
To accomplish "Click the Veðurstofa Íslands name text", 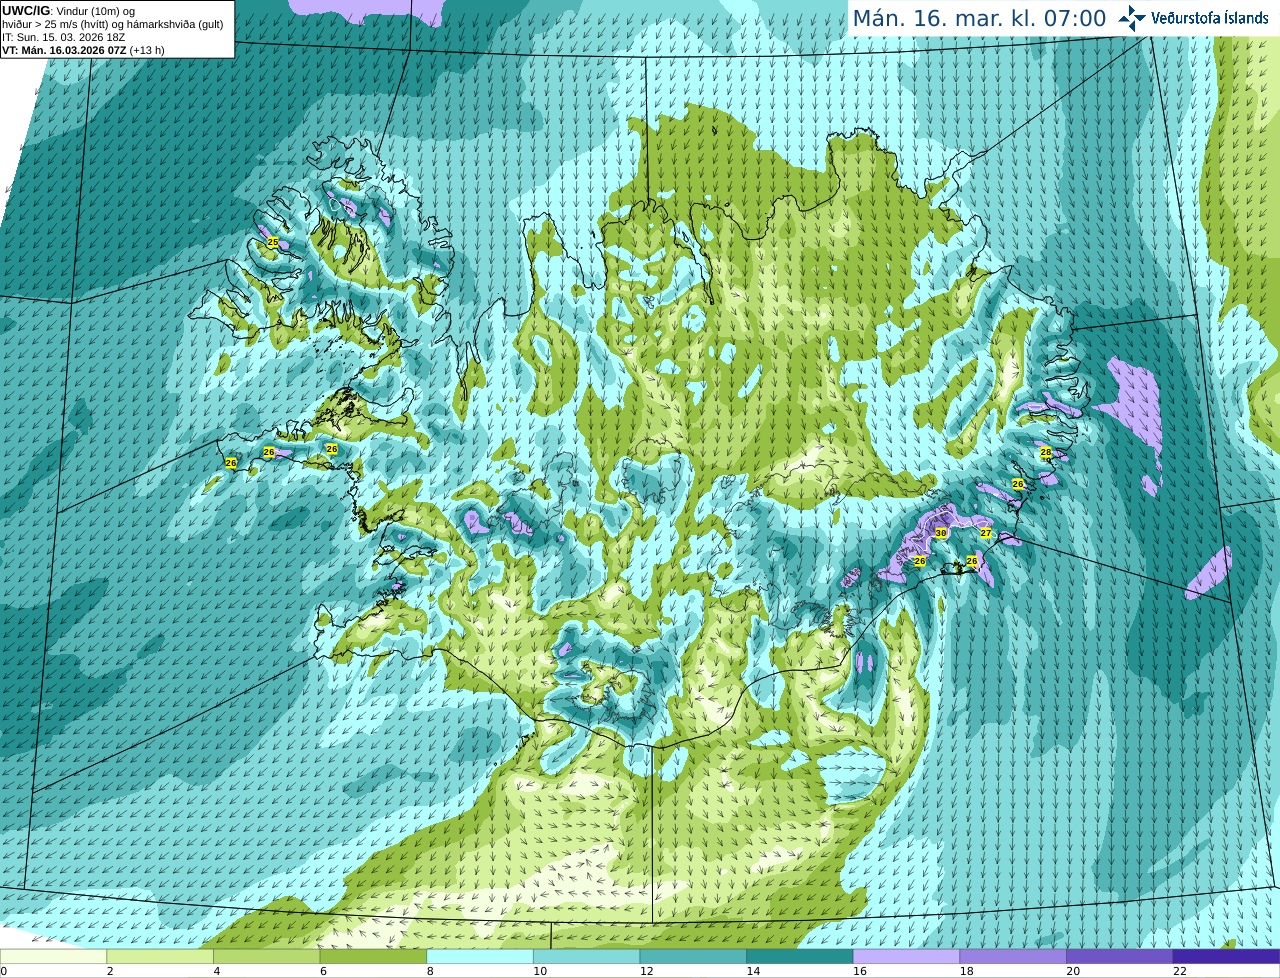I will (1209, 18).
